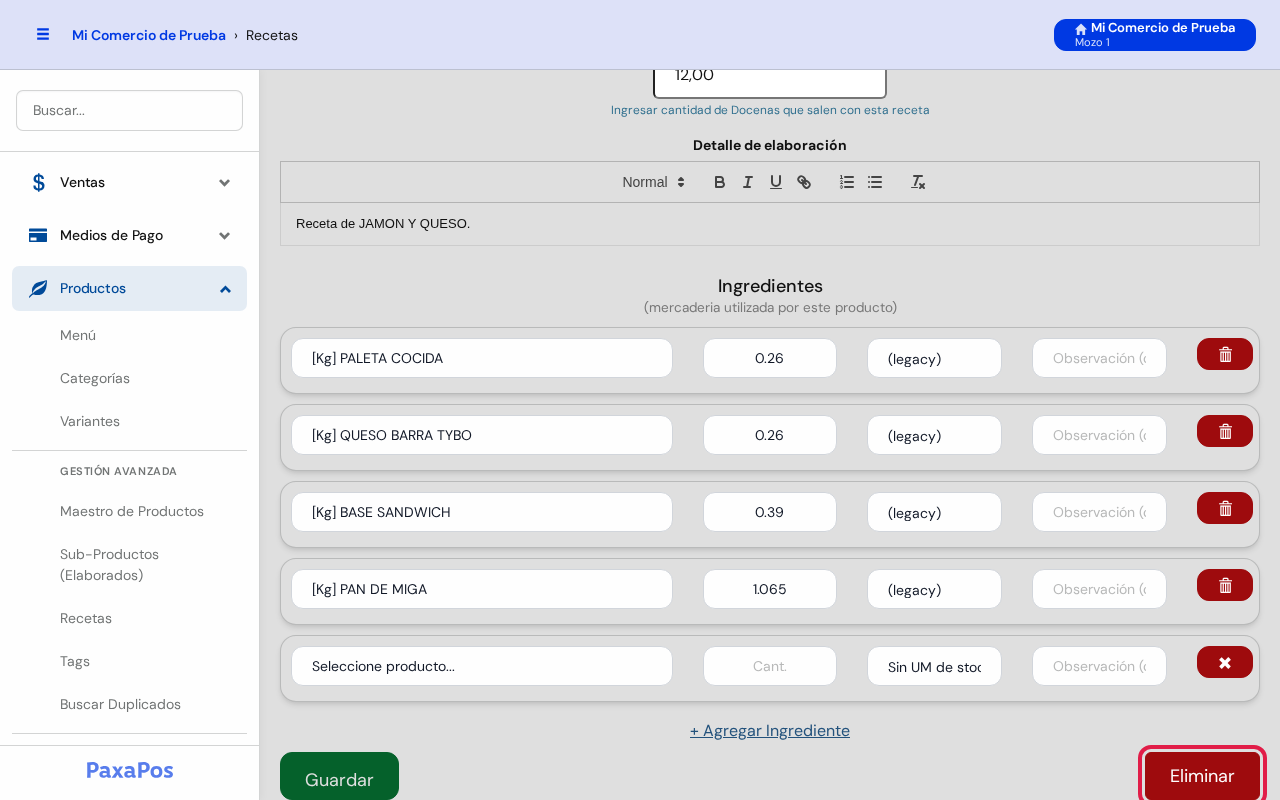Toggle italic formatting in editor
Image resolution: width=1280 pixels, height=800 pixels.
[x=747, y=182]
